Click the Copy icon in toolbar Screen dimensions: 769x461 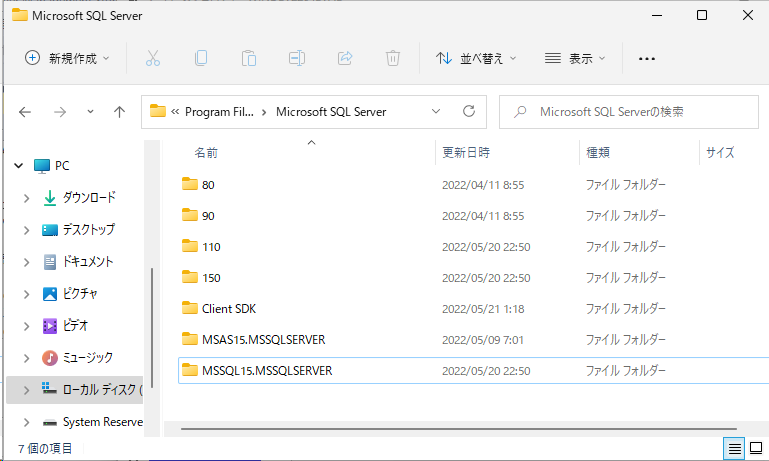coord(201,58)
